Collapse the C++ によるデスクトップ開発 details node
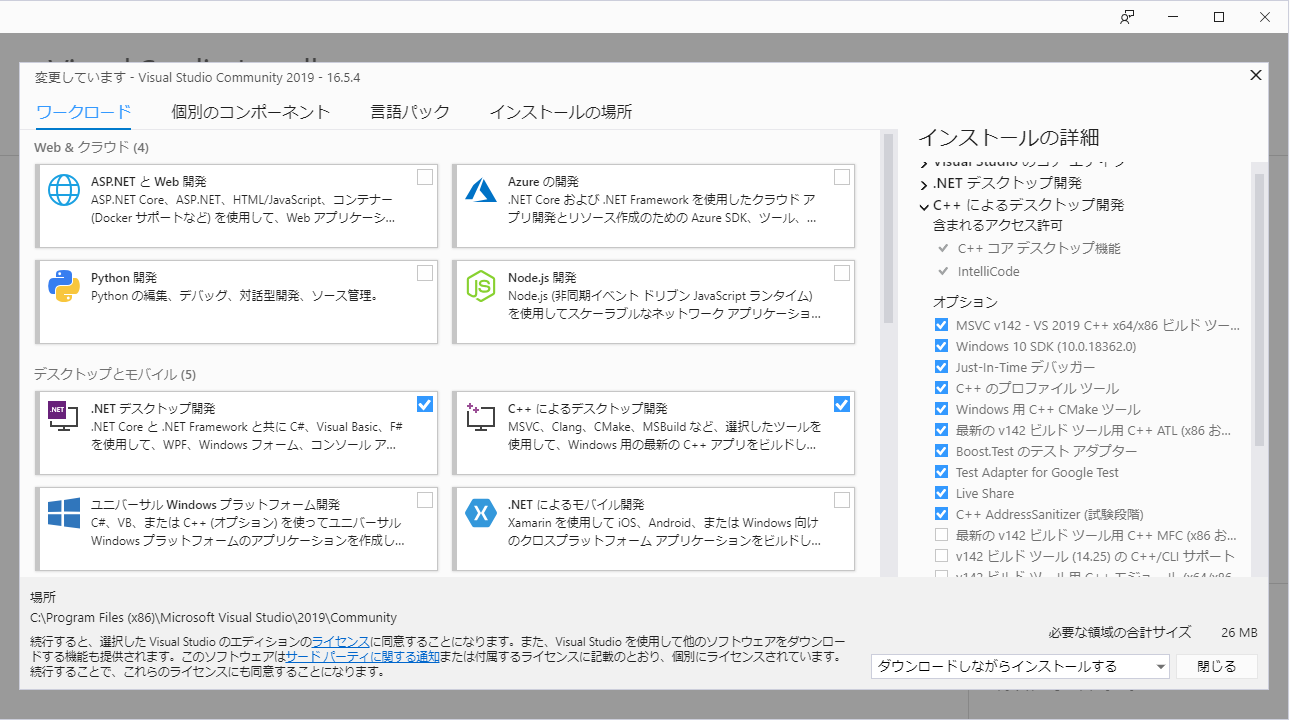This screenshot has width=1290, height=720. point(924,206)
